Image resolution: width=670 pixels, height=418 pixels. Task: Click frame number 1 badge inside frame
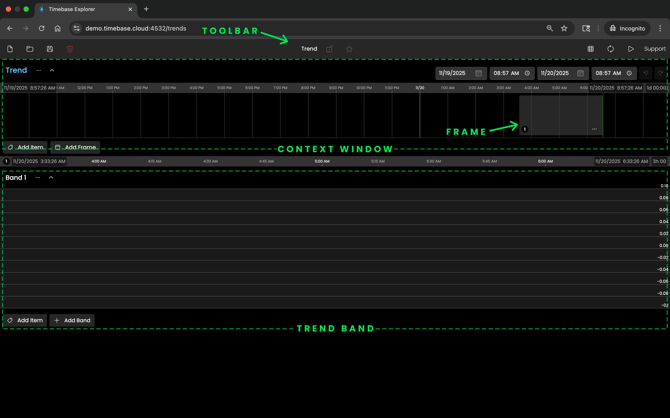tap(525, 129)
